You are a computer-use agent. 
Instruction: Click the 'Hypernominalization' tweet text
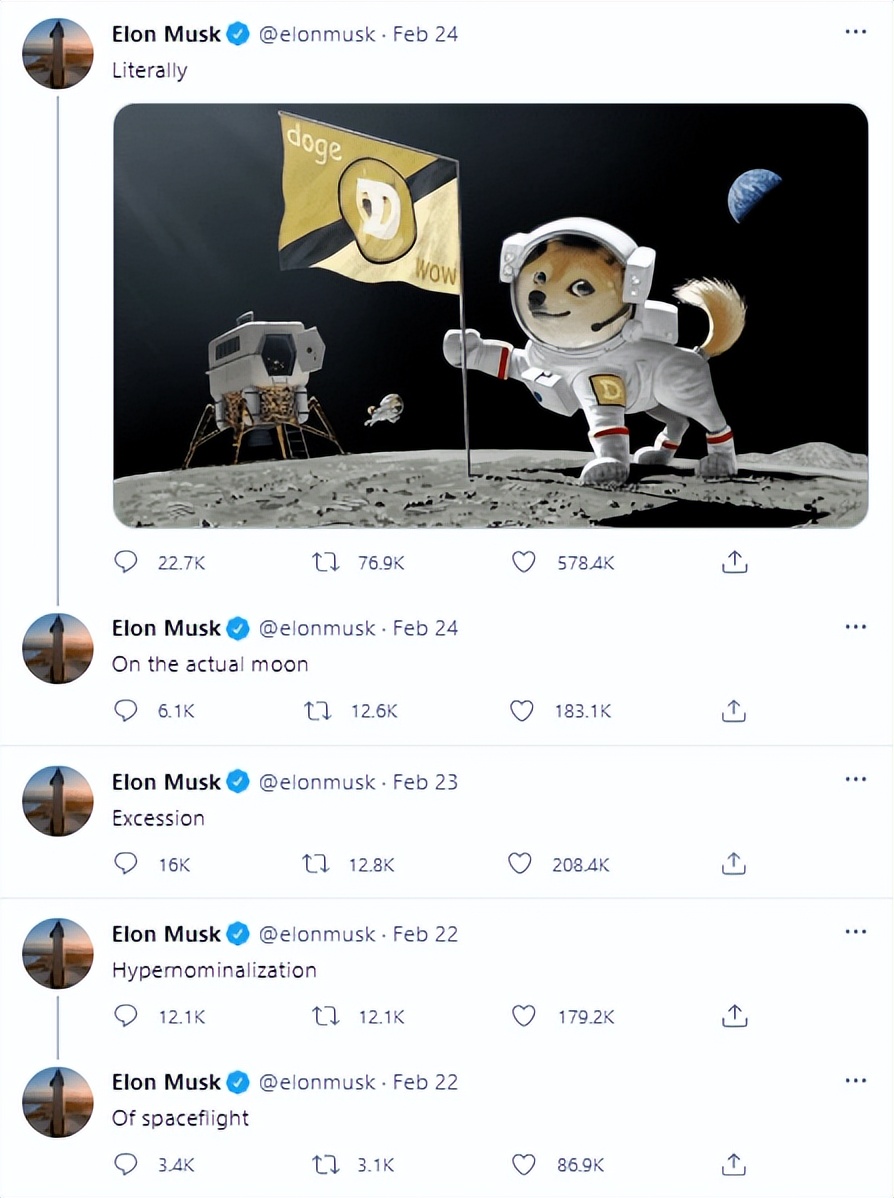click(214, 970)
